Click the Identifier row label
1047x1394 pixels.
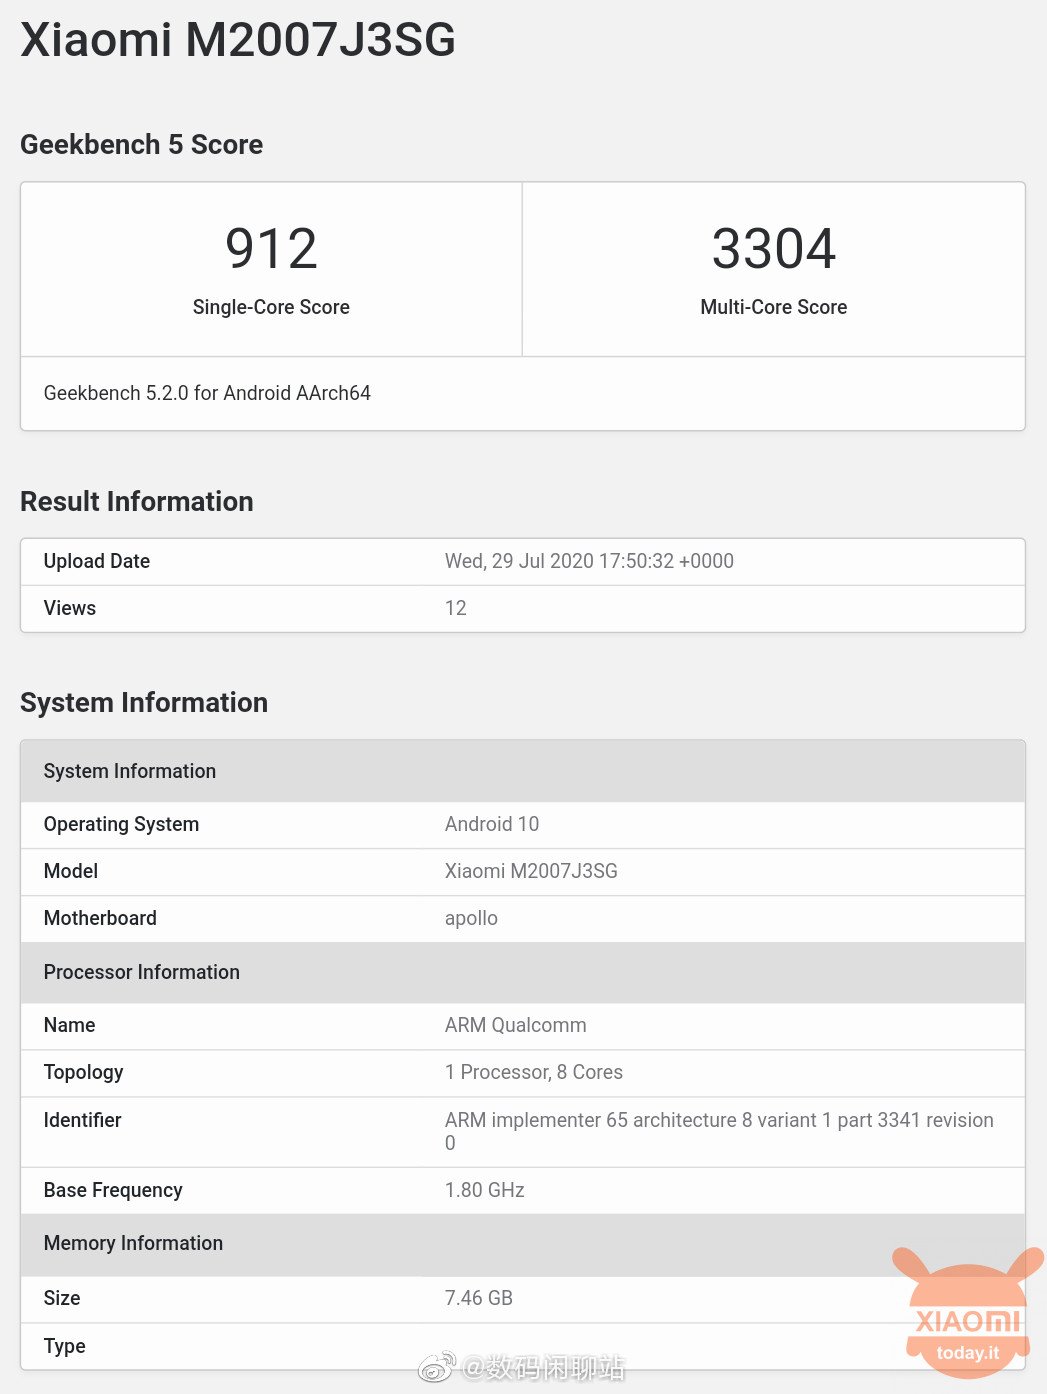pos(83,1120)
